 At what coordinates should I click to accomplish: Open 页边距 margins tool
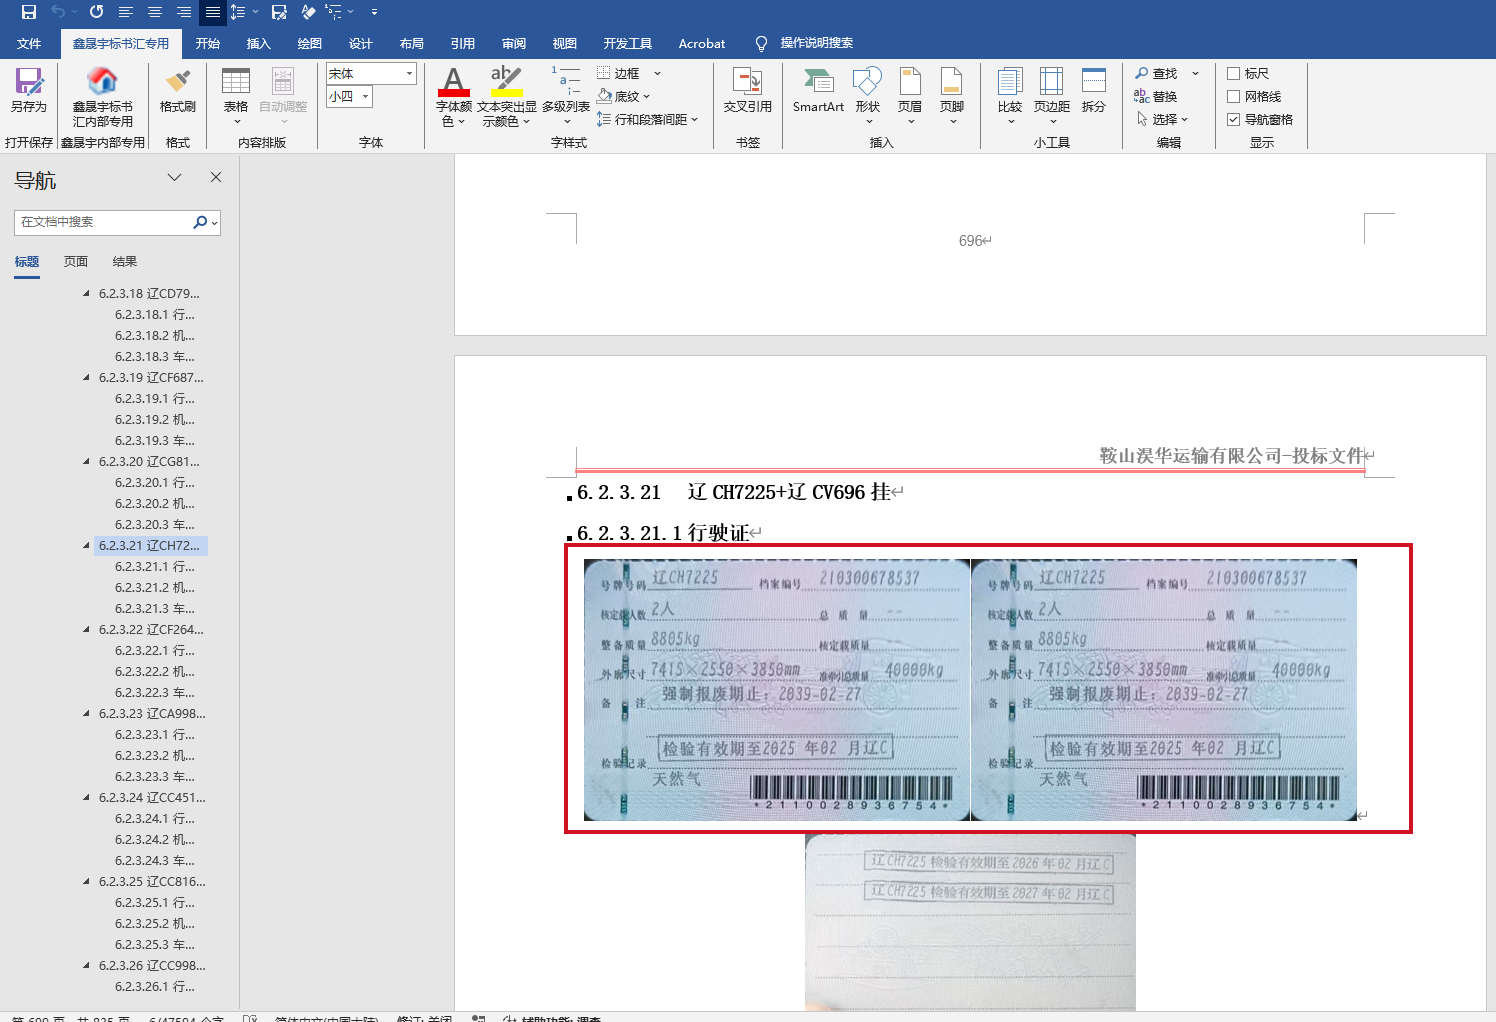1052,96
